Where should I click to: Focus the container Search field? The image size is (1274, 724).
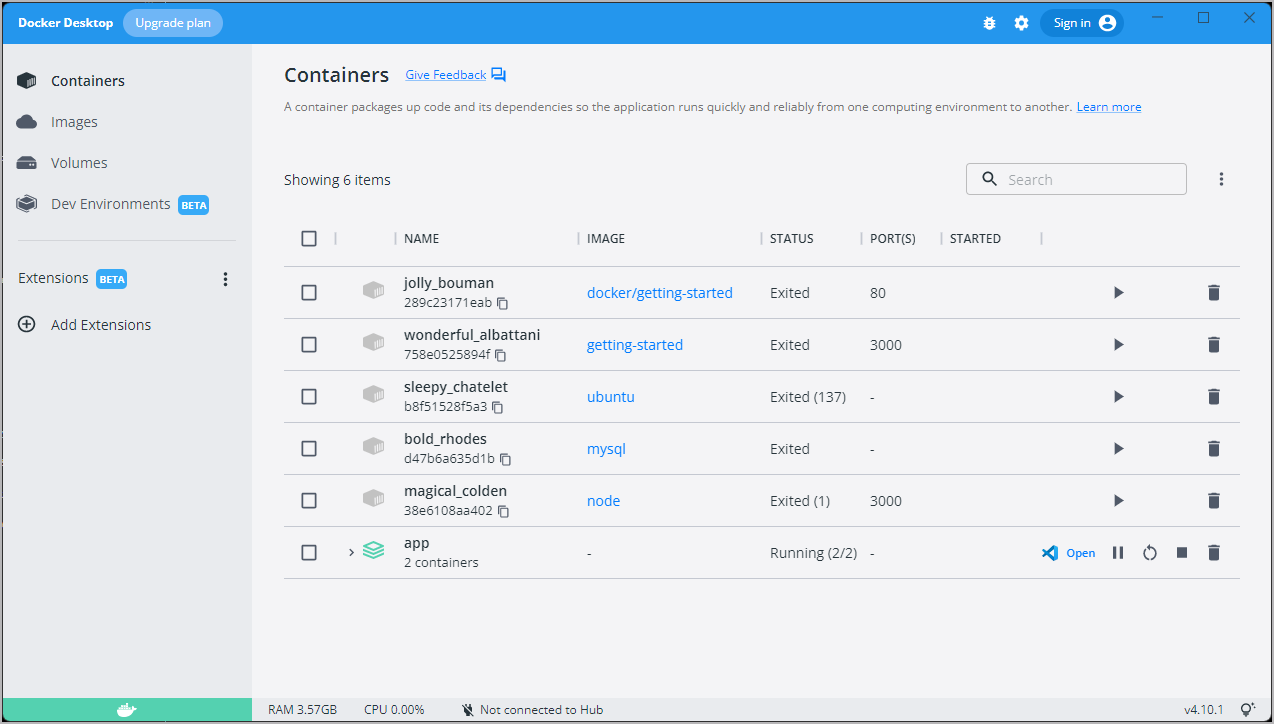click(x=1076, y=179)
